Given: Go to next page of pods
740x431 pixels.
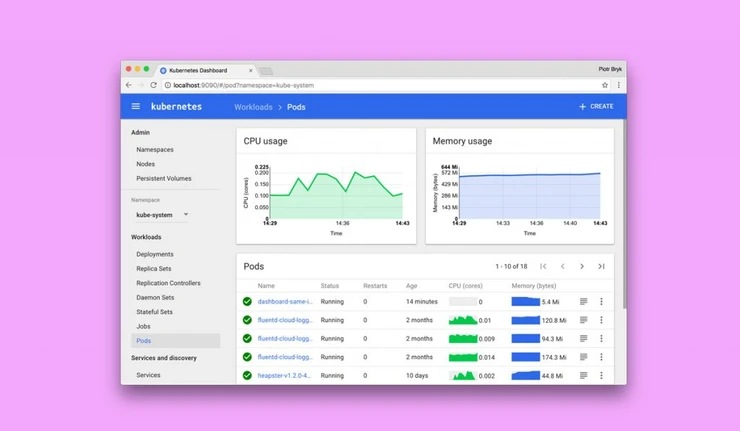Looking at the screenshot, I should (582, 266).
